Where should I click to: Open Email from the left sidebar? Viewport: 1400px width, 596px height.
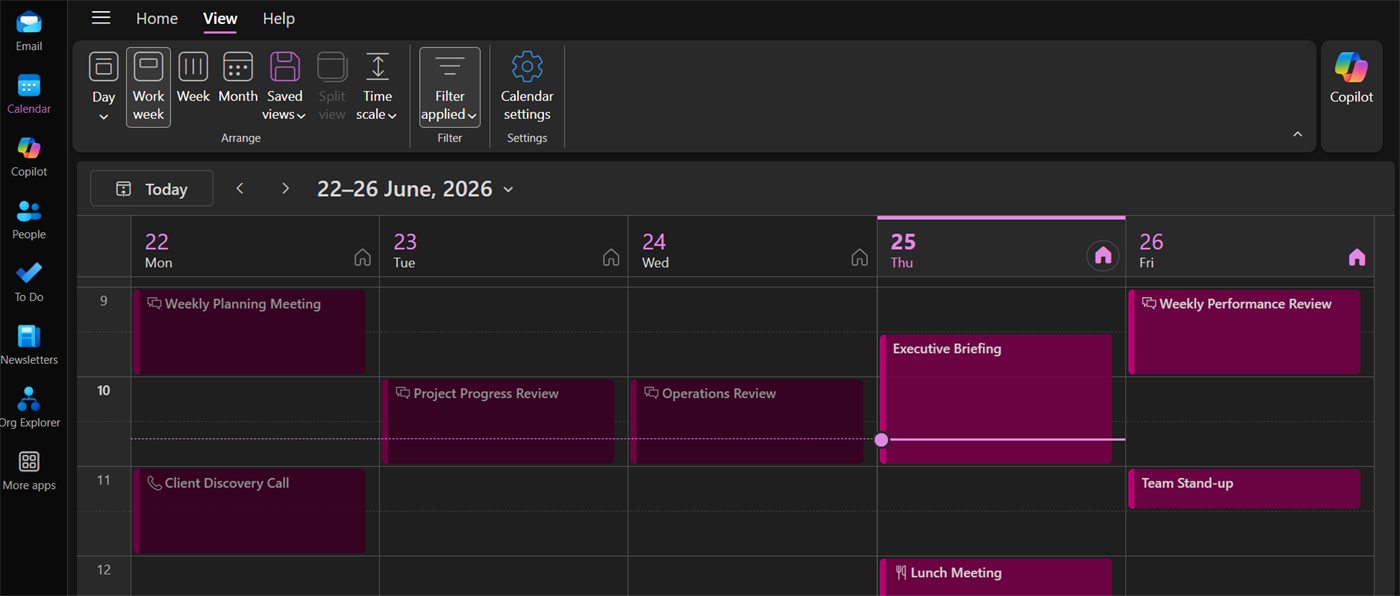pos(29,32)
